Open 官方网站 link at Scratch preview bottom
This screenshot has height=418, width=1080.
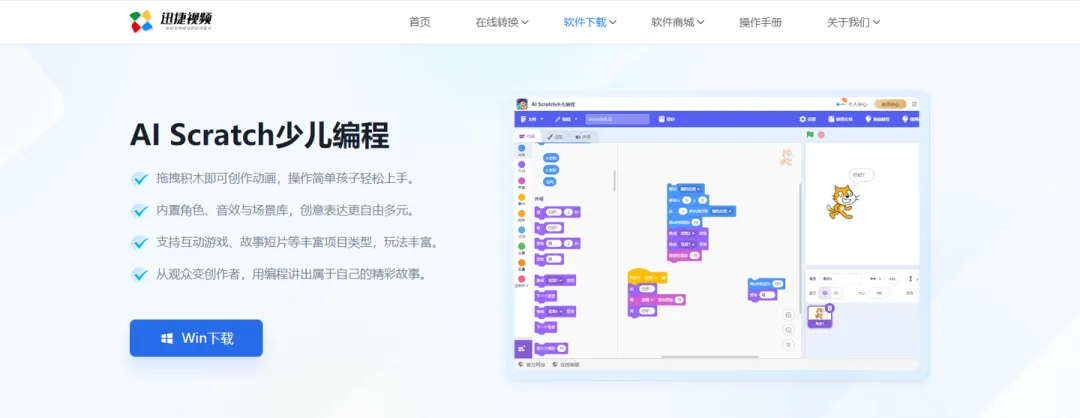(531, 364)
